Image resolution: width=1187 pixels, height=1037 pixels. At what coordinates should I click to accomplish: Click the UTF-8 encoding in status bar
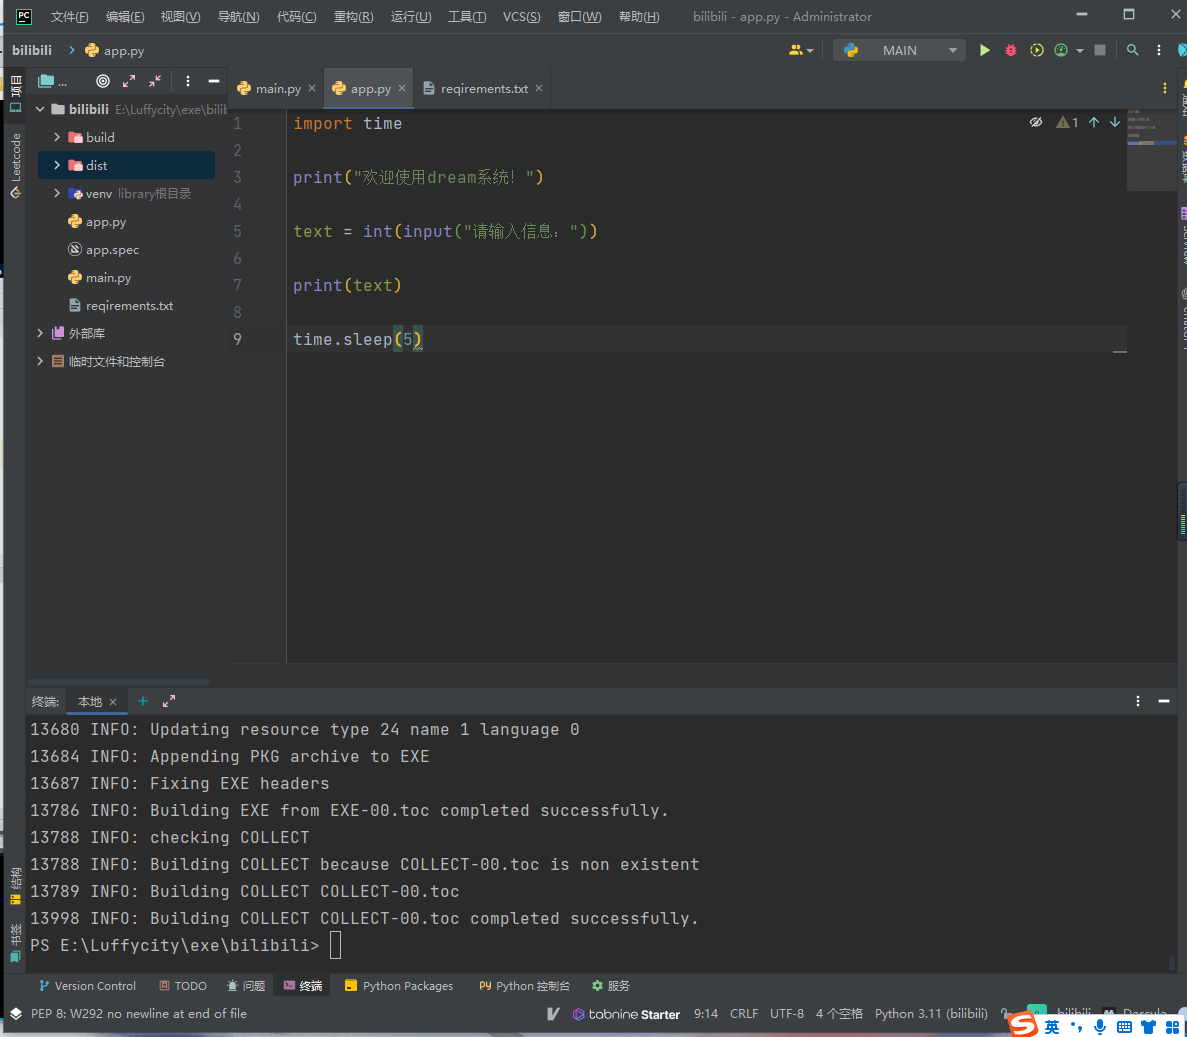pyautogui.click(x=787, y=1014)
